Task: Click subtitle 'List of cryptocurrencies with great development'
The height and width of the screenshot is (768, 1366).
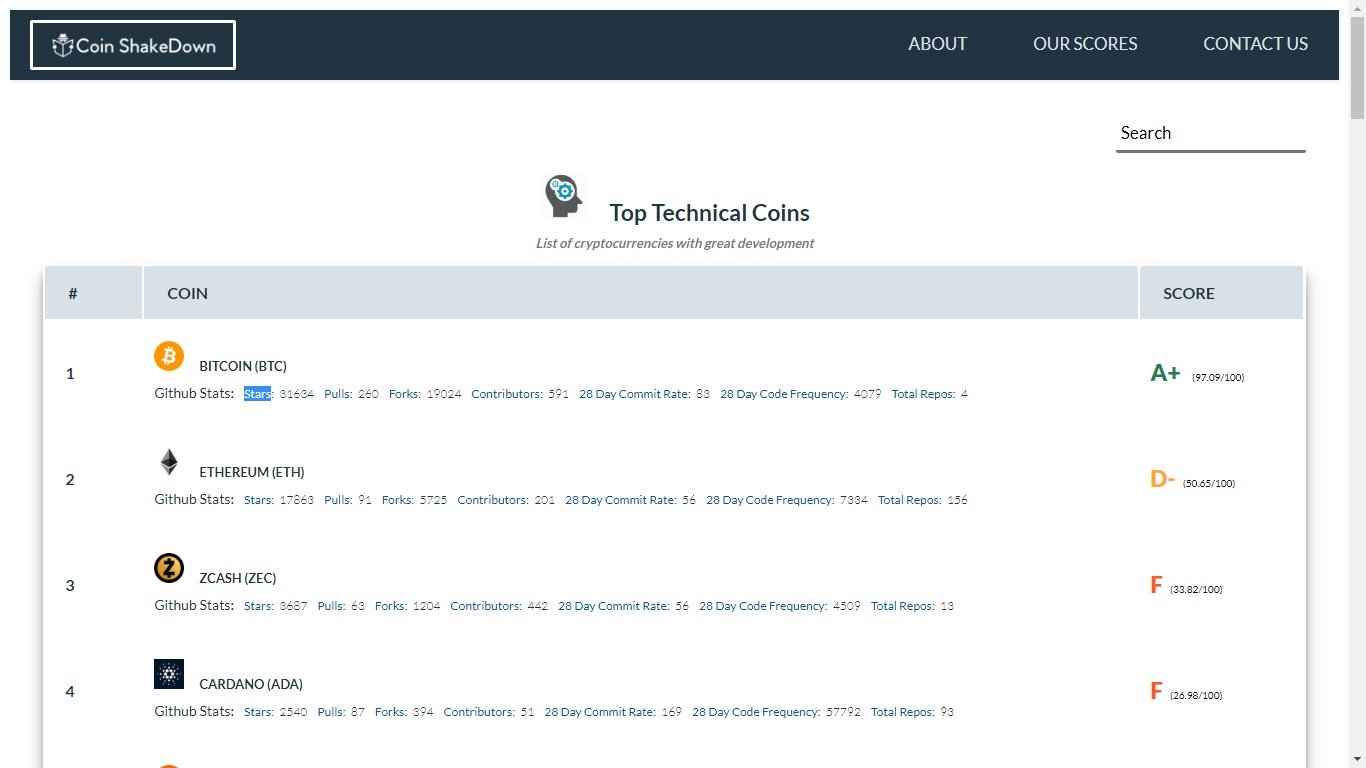Action: 675,243
